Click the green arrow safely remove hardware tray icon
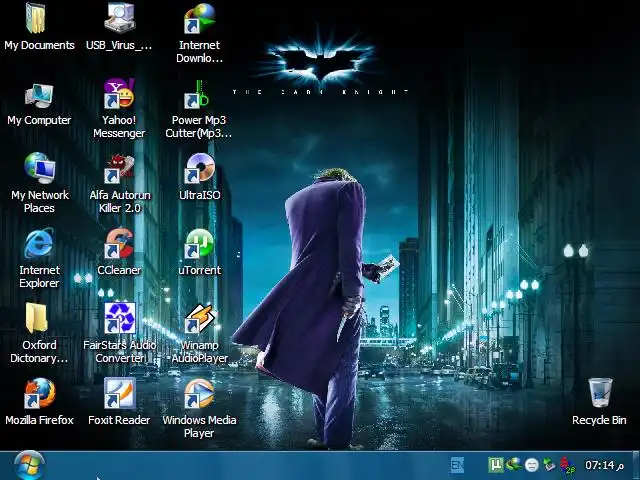Viewport: 640px width, 480px height. tap(549, 465)
